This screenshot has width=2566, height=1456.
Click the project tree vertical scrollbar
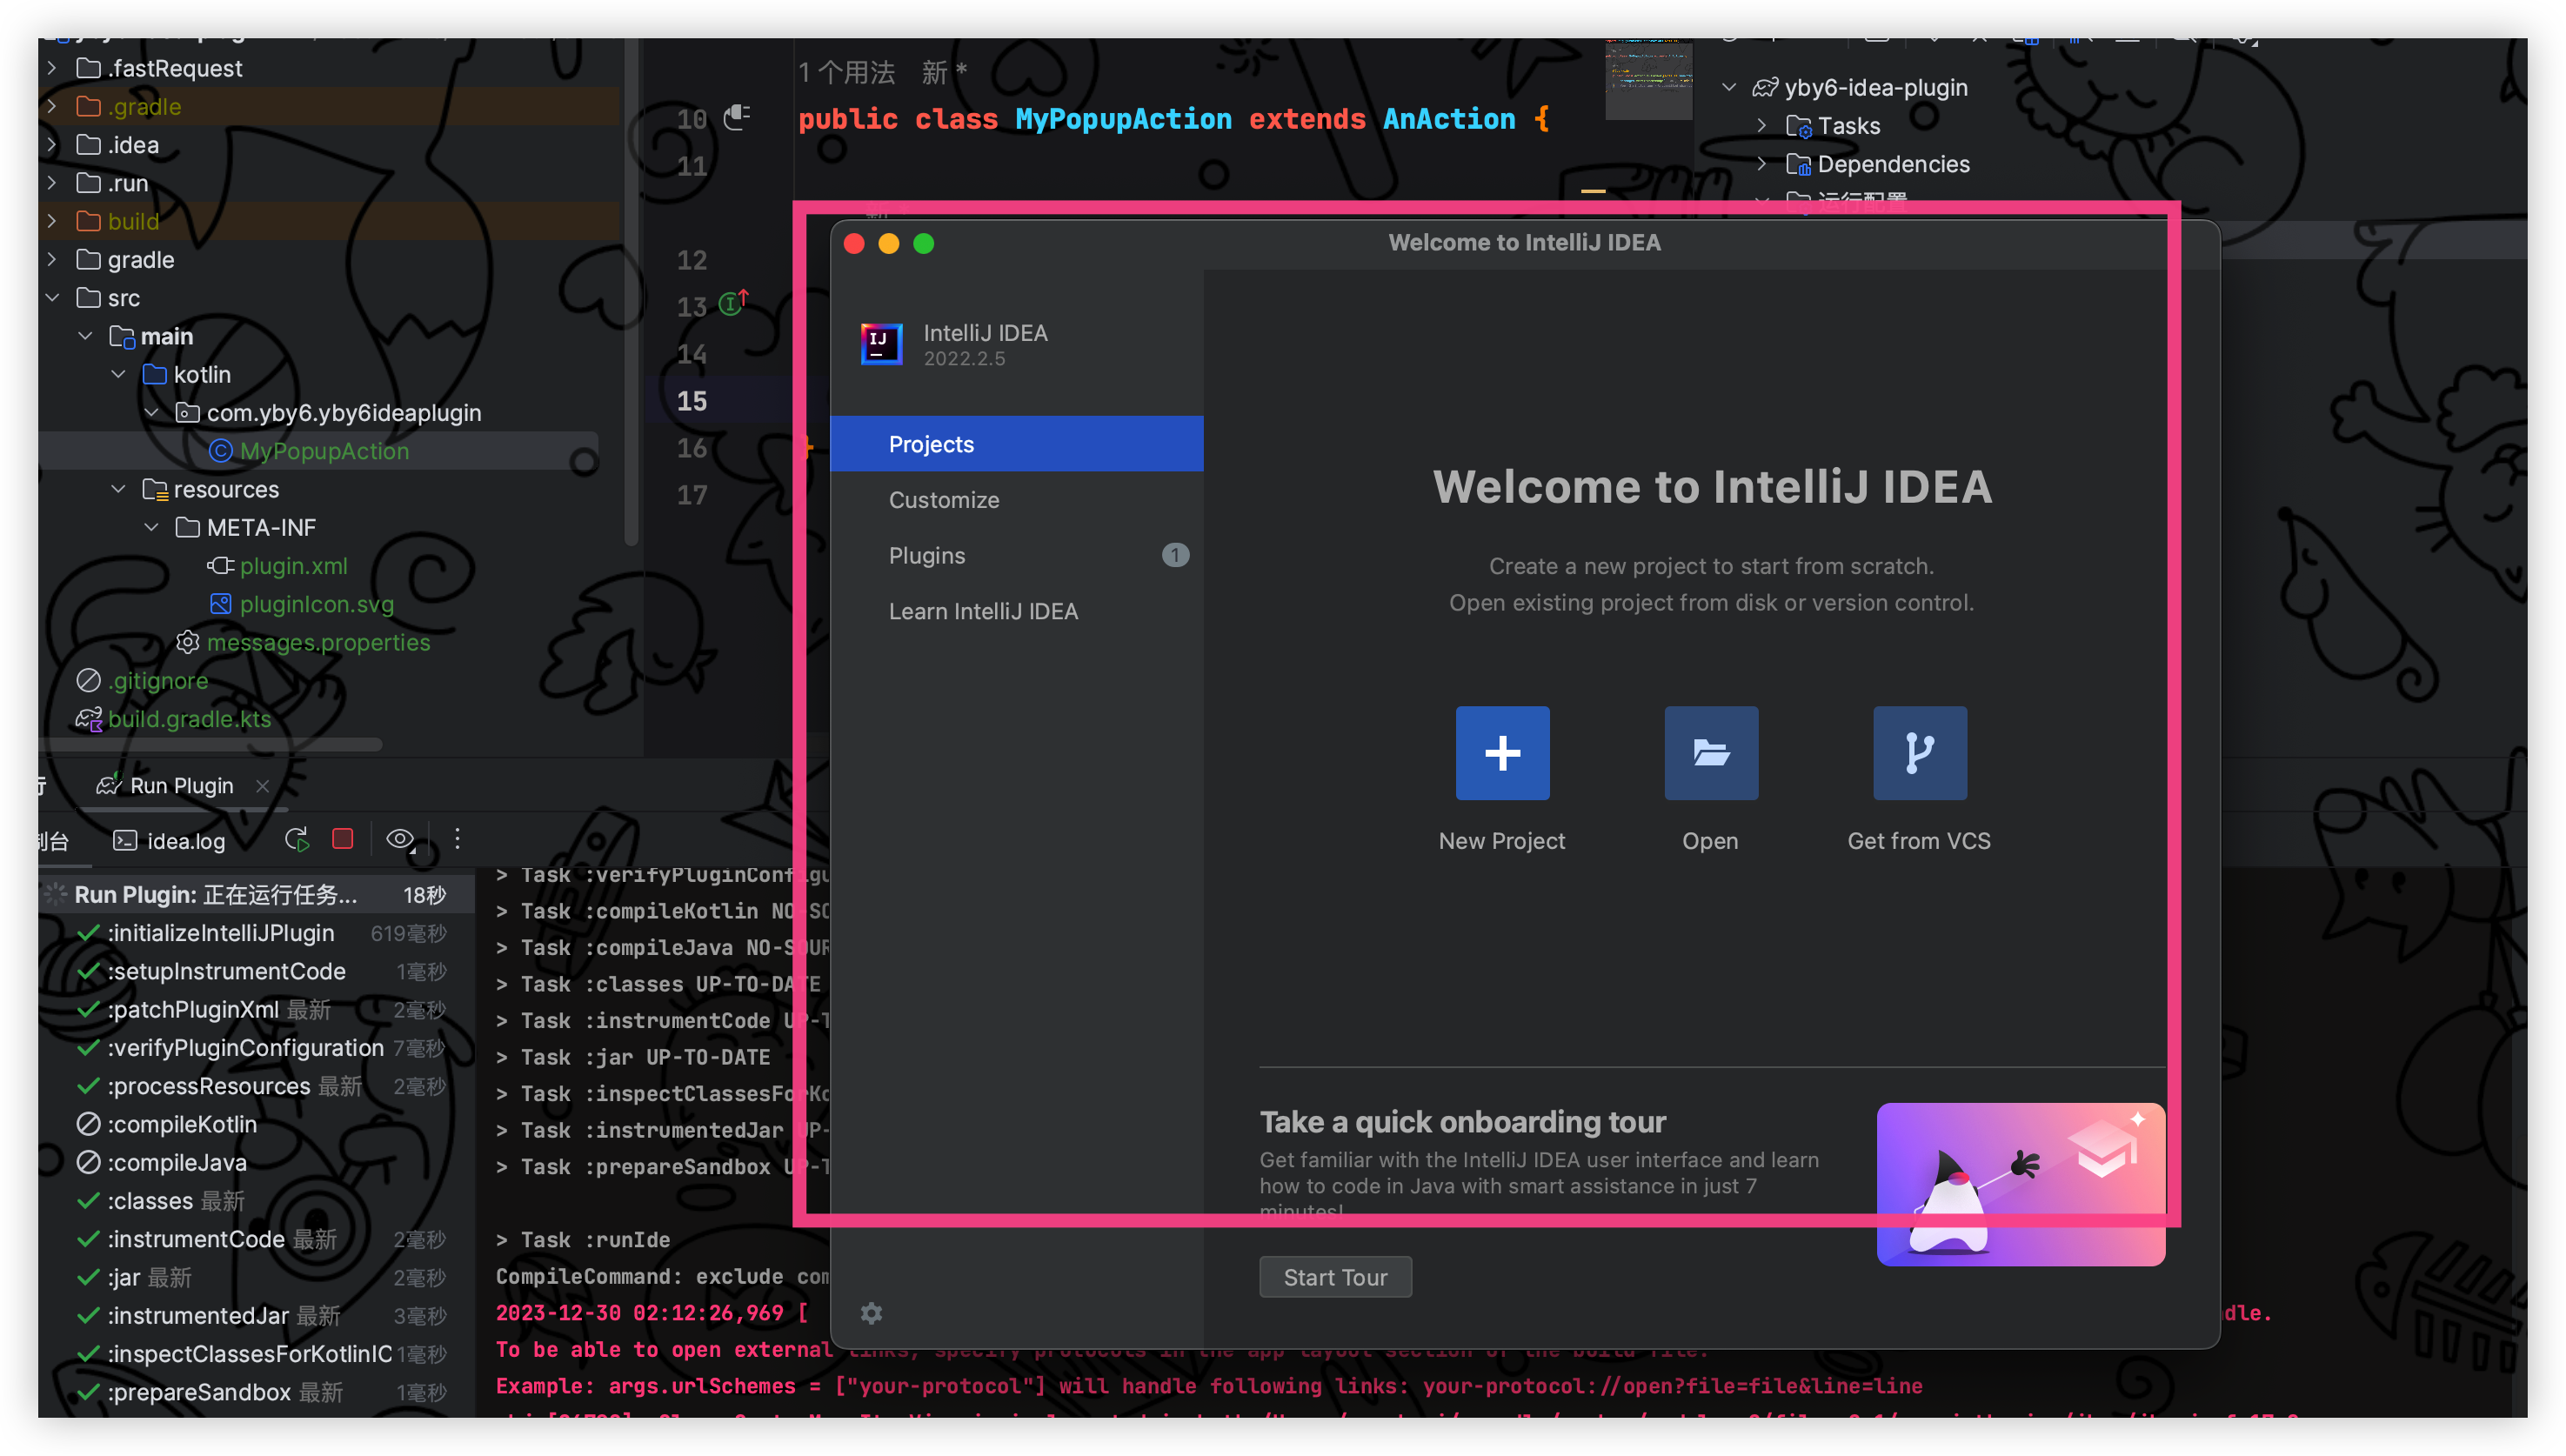point(630,292)
